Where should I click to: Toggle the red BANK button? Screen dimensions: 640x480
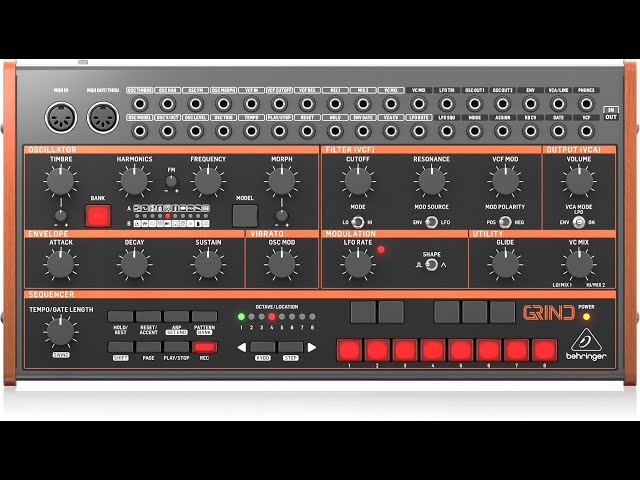tap(98, 216)
